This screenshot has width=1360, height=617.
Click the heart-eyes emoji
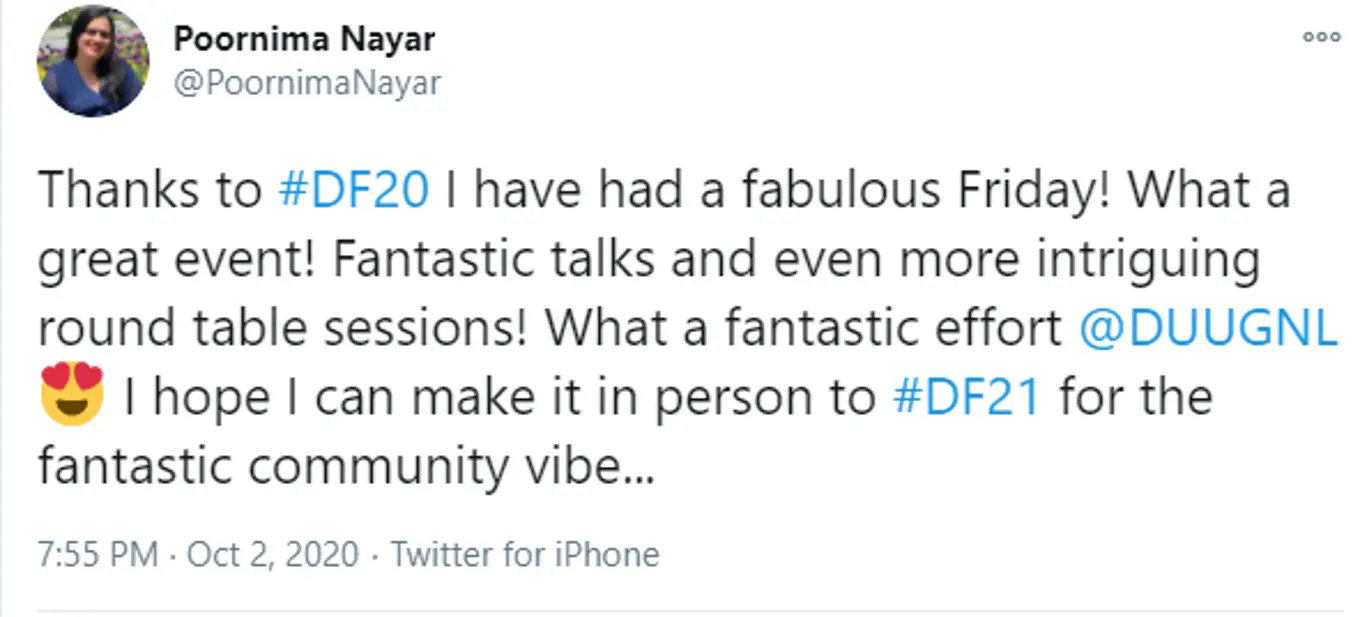(72, 393)
